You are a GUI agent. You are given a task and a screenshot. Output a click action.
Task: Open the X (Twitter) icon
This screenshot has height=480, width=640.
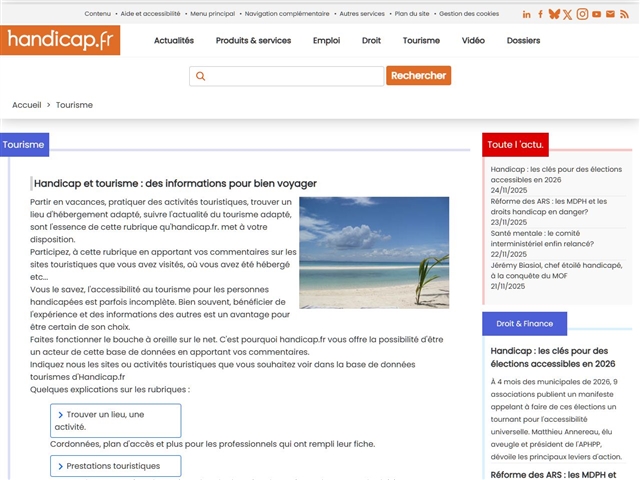coord(567,15)
